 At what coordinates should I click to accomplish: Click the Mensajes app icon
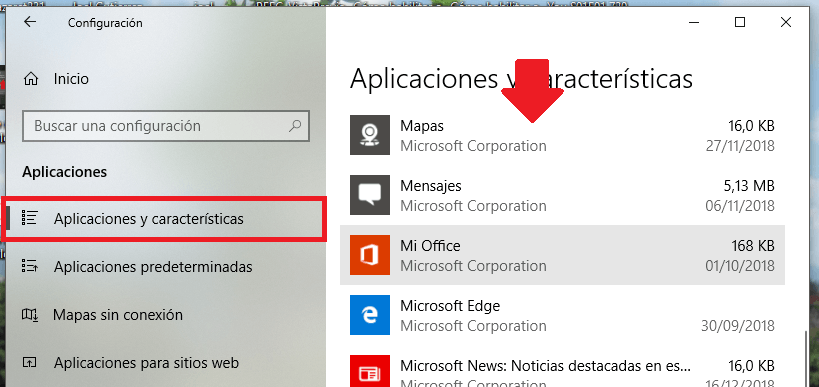coord(370,195)
